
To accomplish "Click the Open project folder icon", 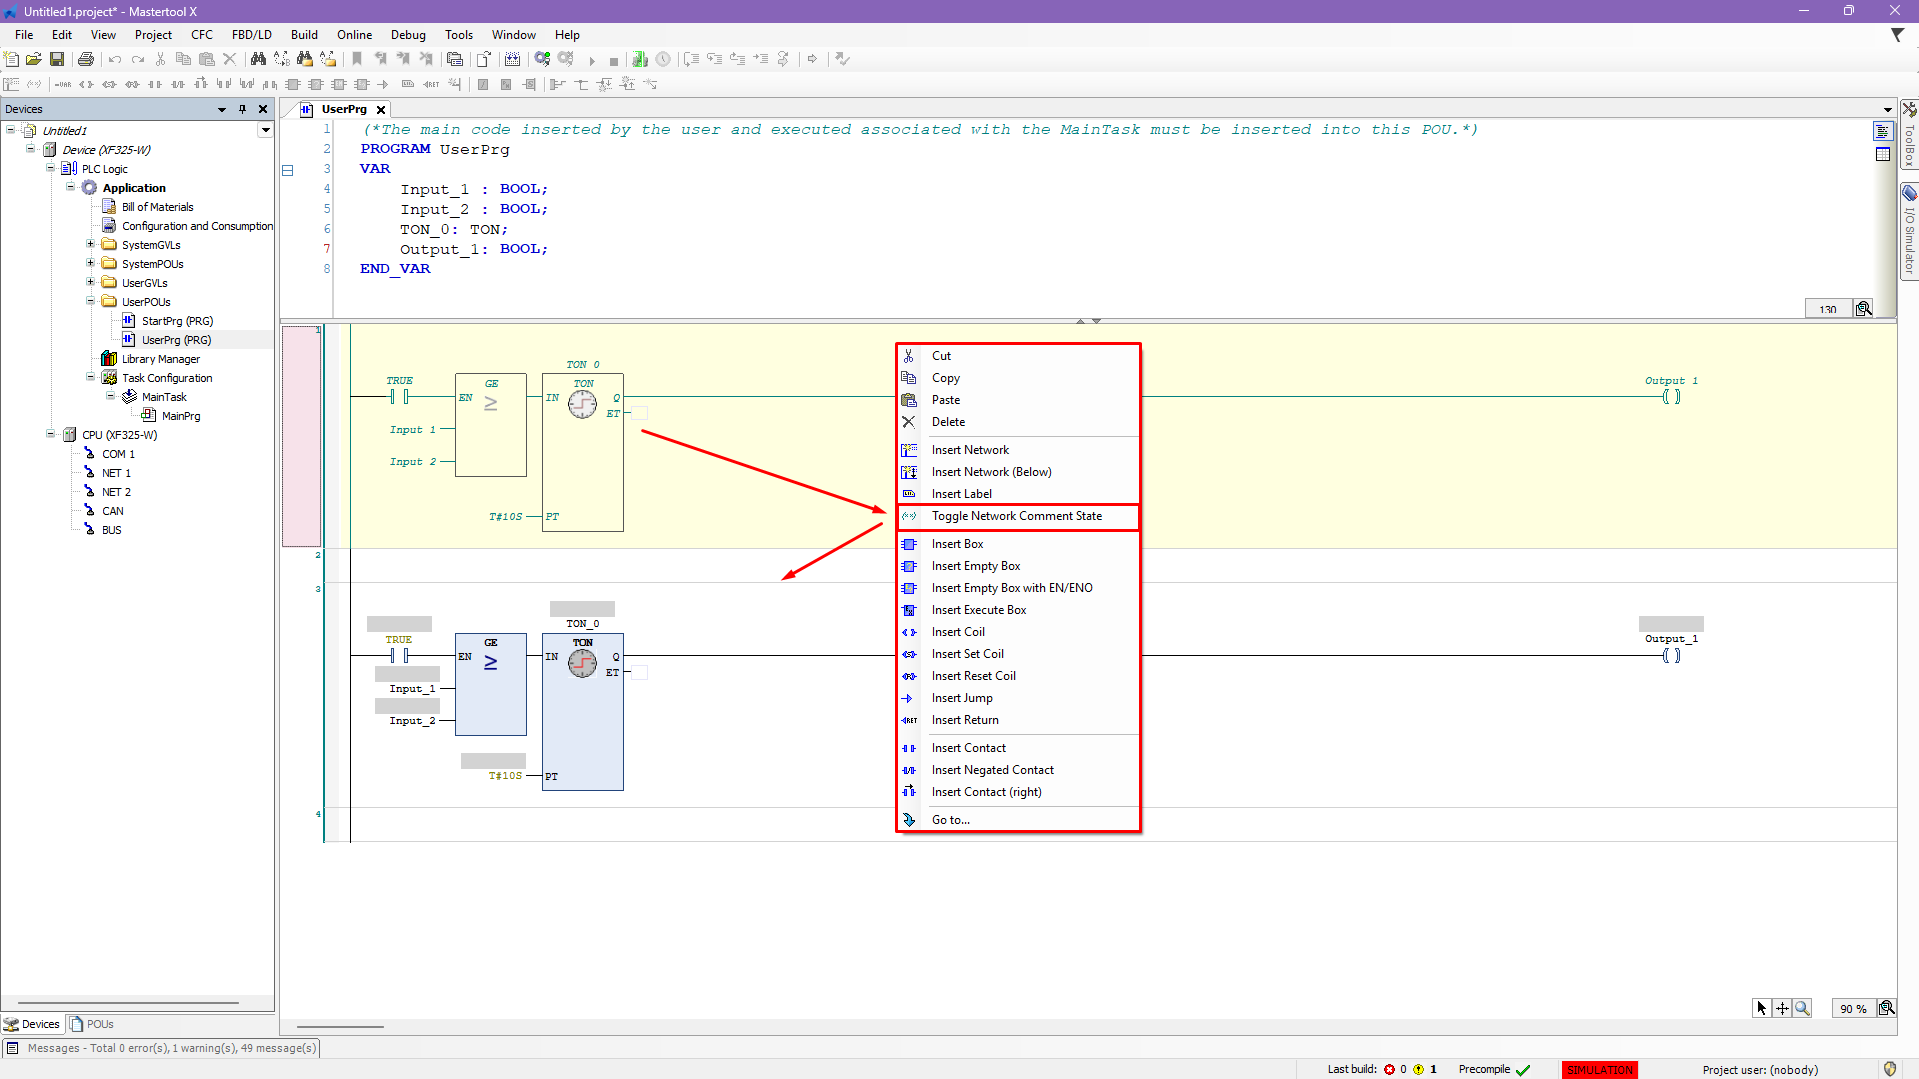I will [34, 60].
